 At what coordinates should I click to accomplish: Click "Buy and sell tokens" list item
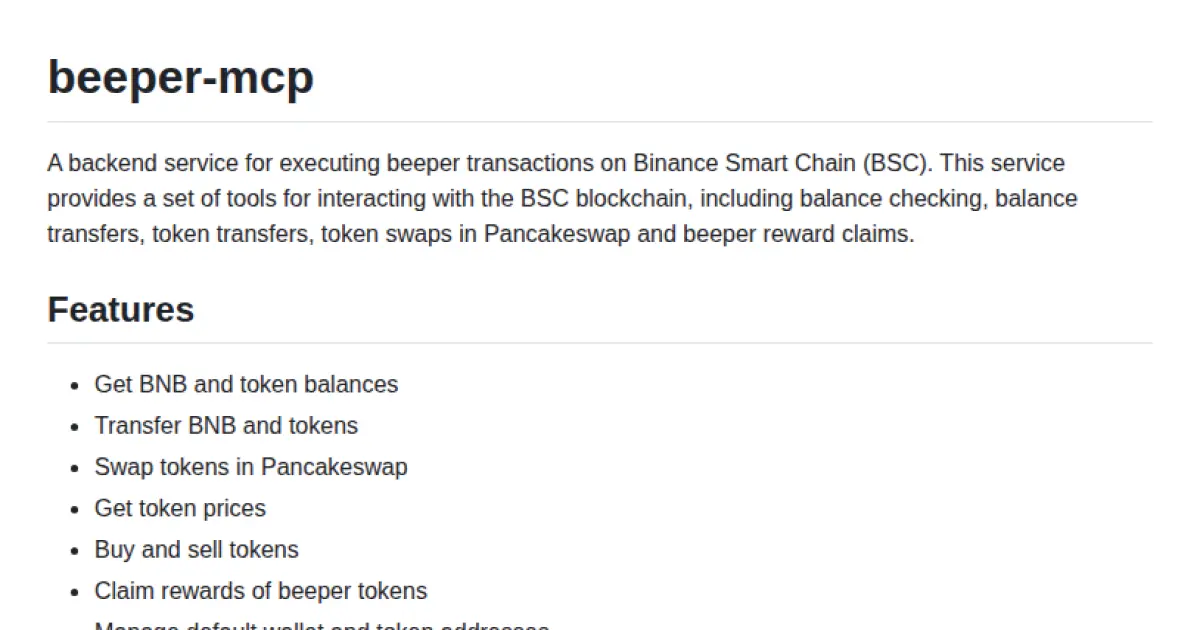tap(196, 550)
